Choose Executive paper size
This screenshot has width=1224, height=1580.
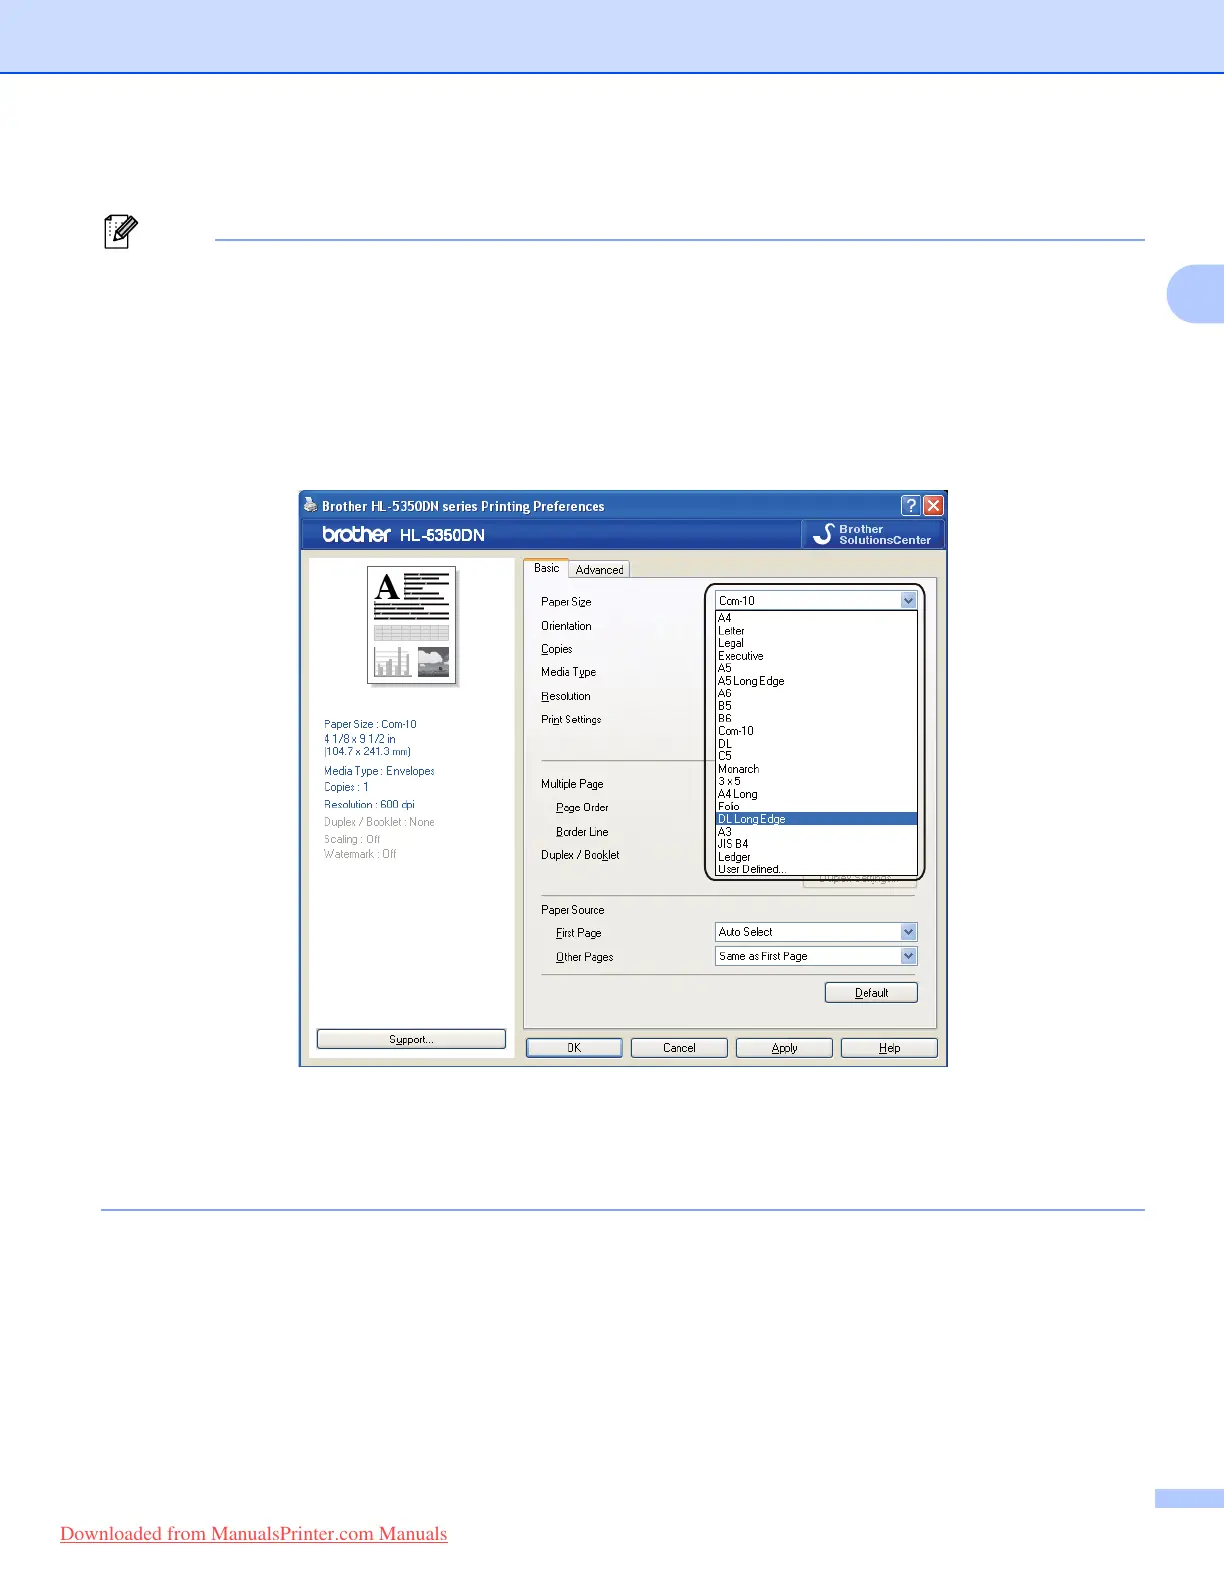[816, 656]
